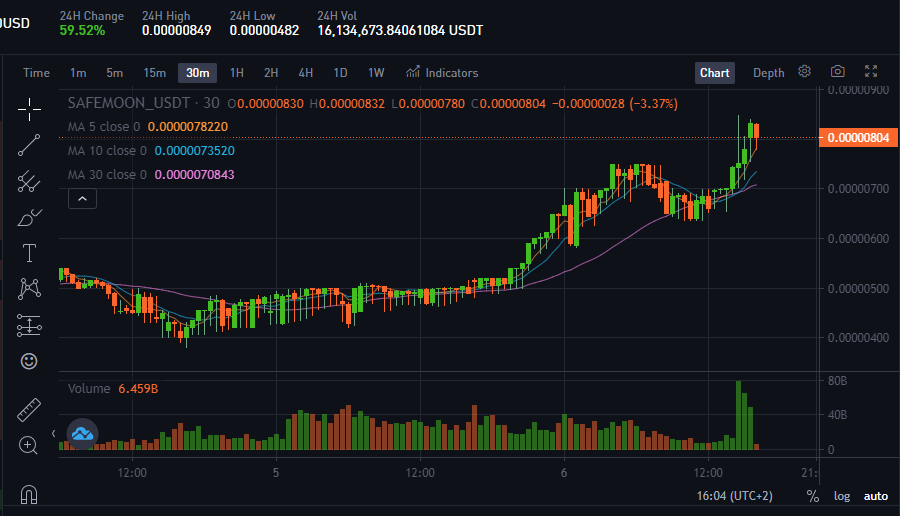Click the 24H Low value 0.00000482
Viewport: 900px width, 516px height.
pyautogui.click(x=265, y=30)
